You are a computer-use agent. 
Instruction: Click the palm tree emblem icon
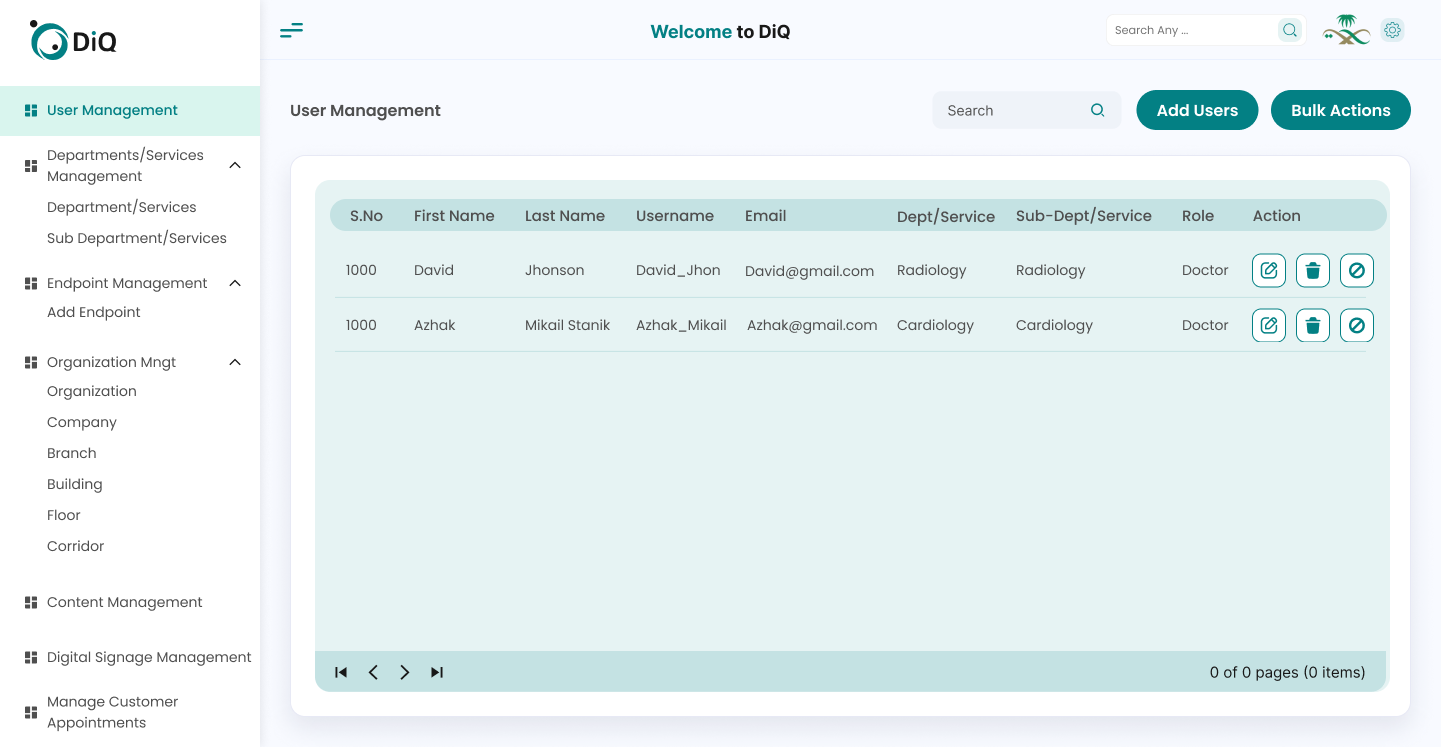[1346, 30]
